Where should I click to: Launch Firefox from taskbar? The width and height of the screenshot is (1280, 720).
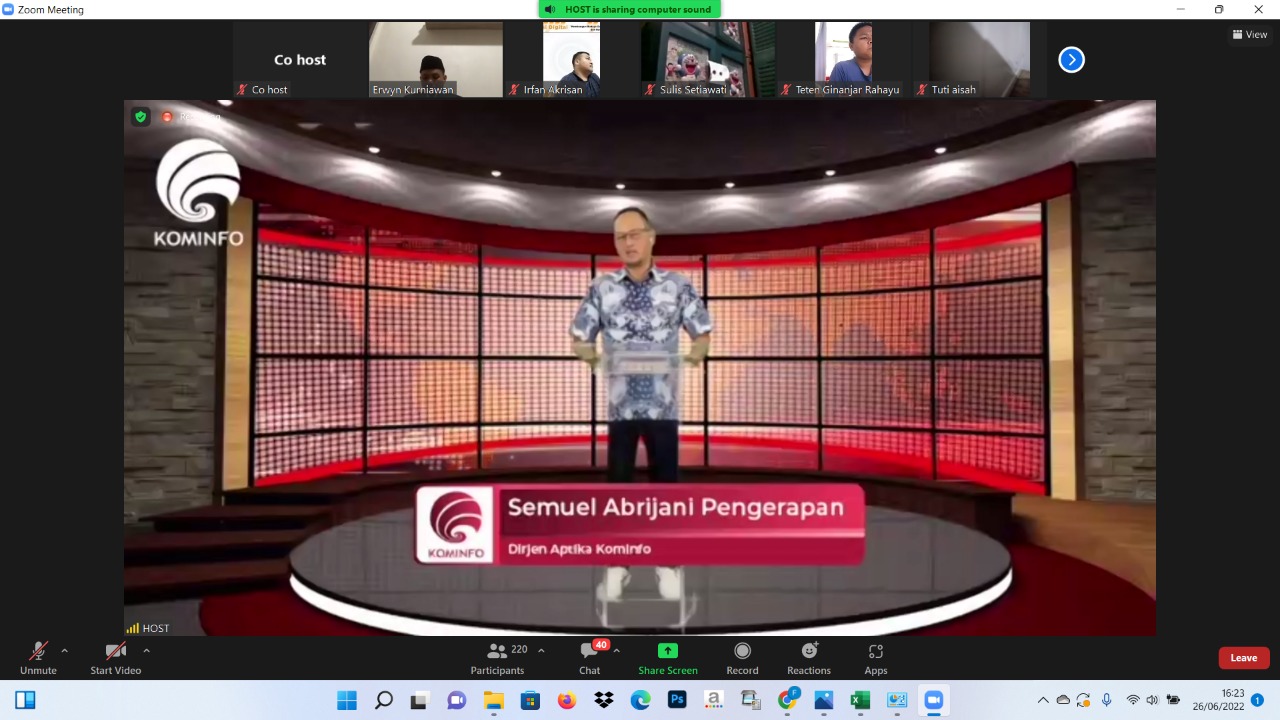click(567, 700)
